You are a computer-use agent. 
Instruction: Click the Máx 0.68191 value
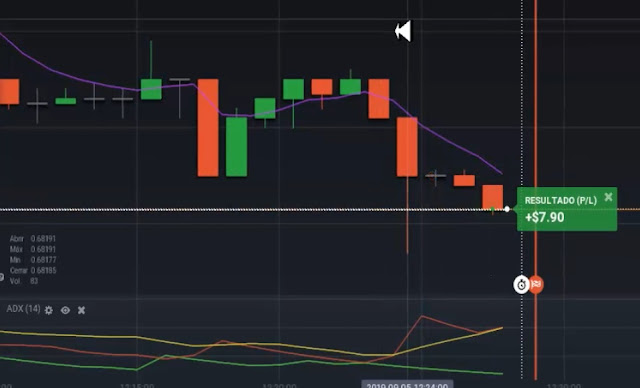point(43,249)
